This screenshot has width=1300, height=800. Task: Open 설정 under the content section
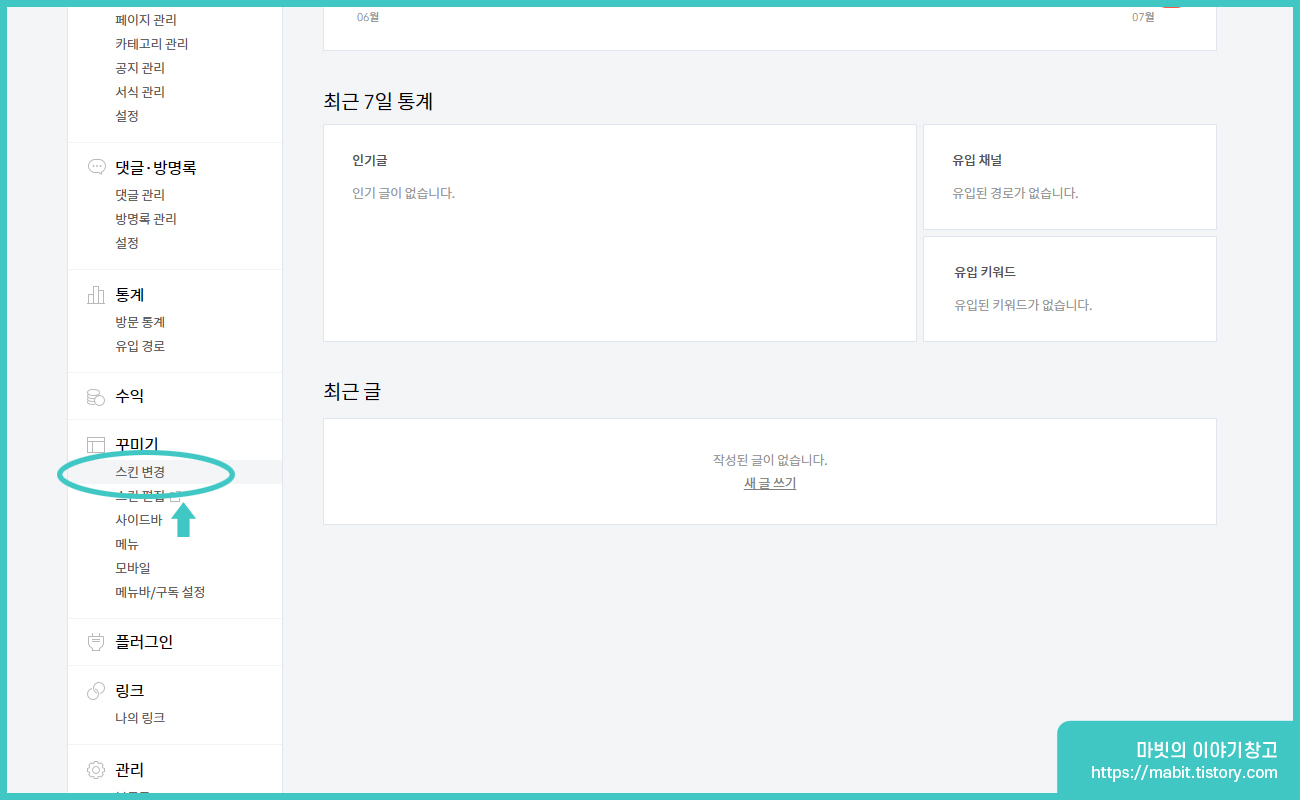(x=127, y=116)
